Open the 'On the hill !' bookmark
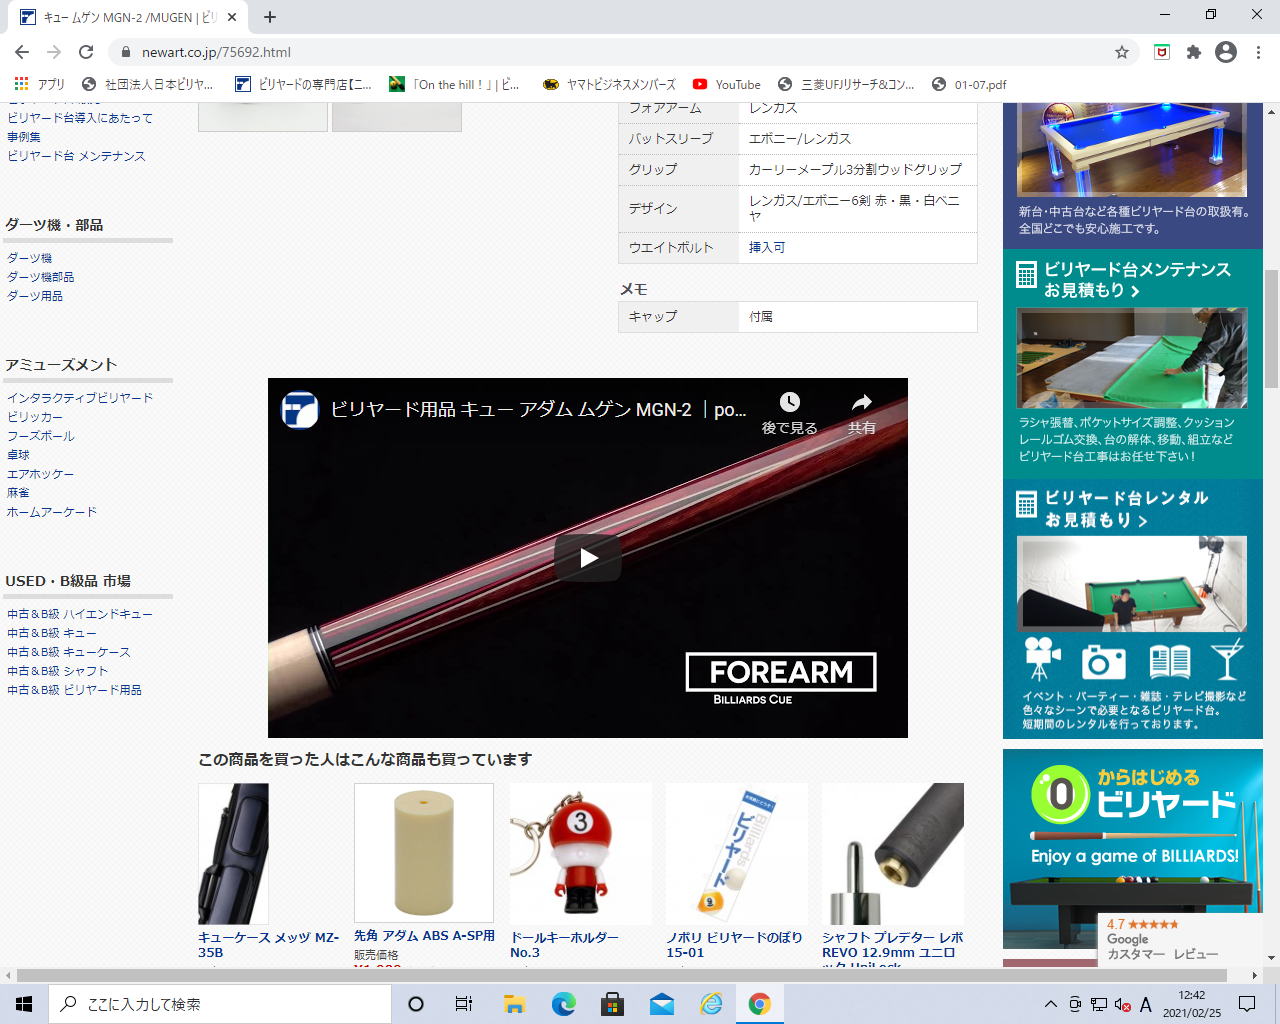 (456, 85)
